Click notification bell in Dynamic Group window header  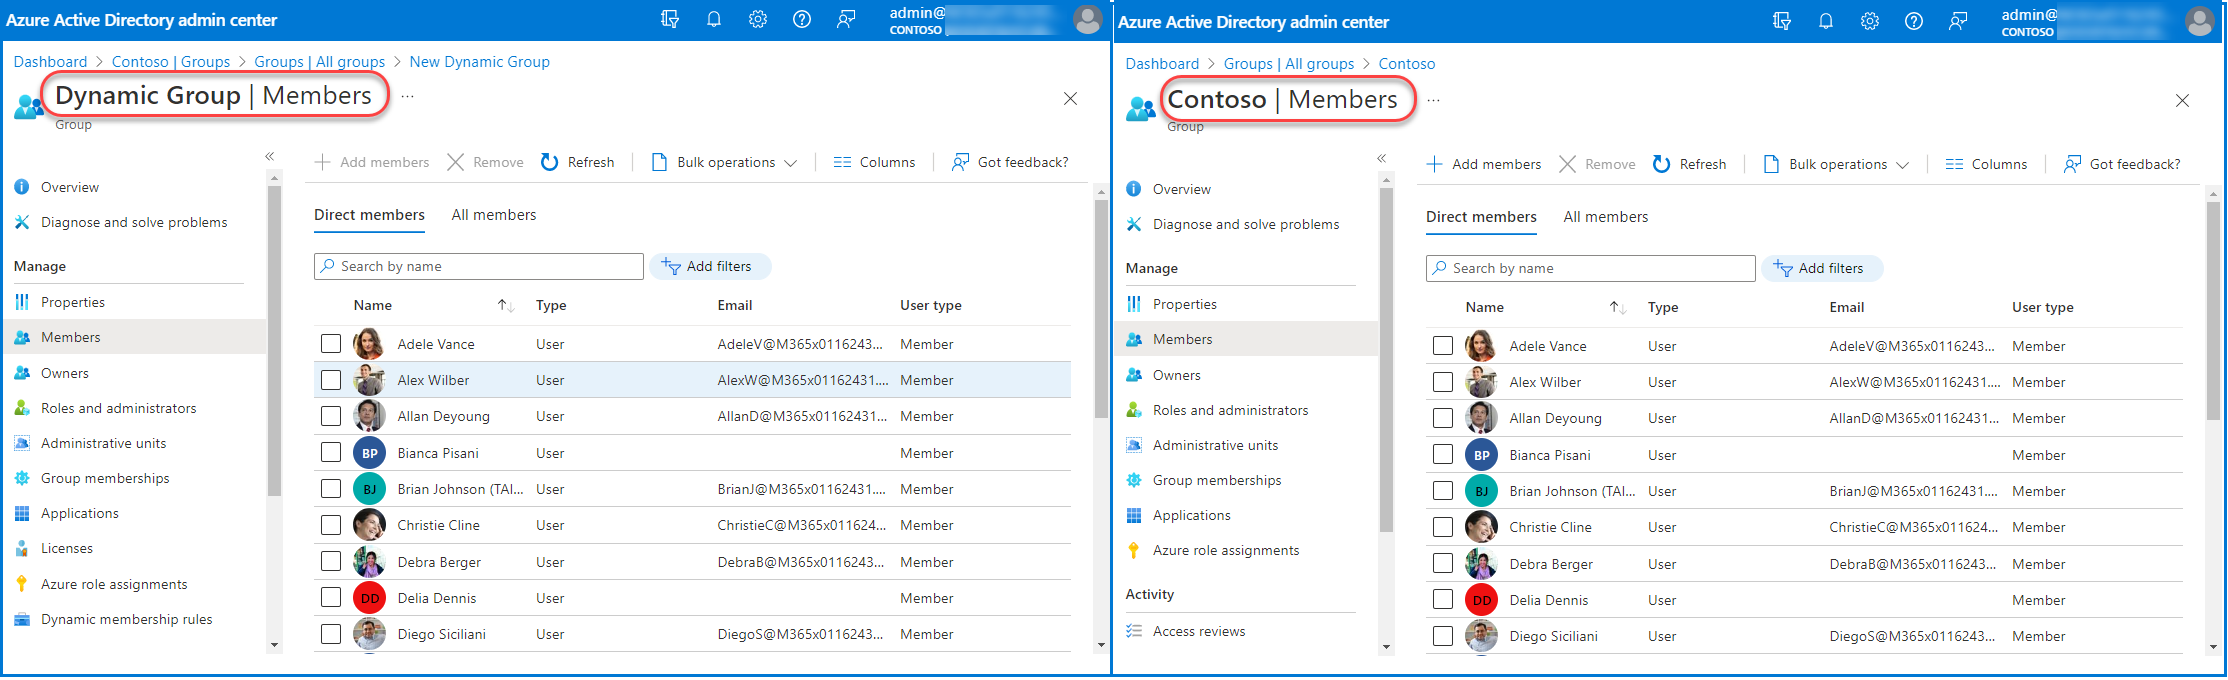714,19
